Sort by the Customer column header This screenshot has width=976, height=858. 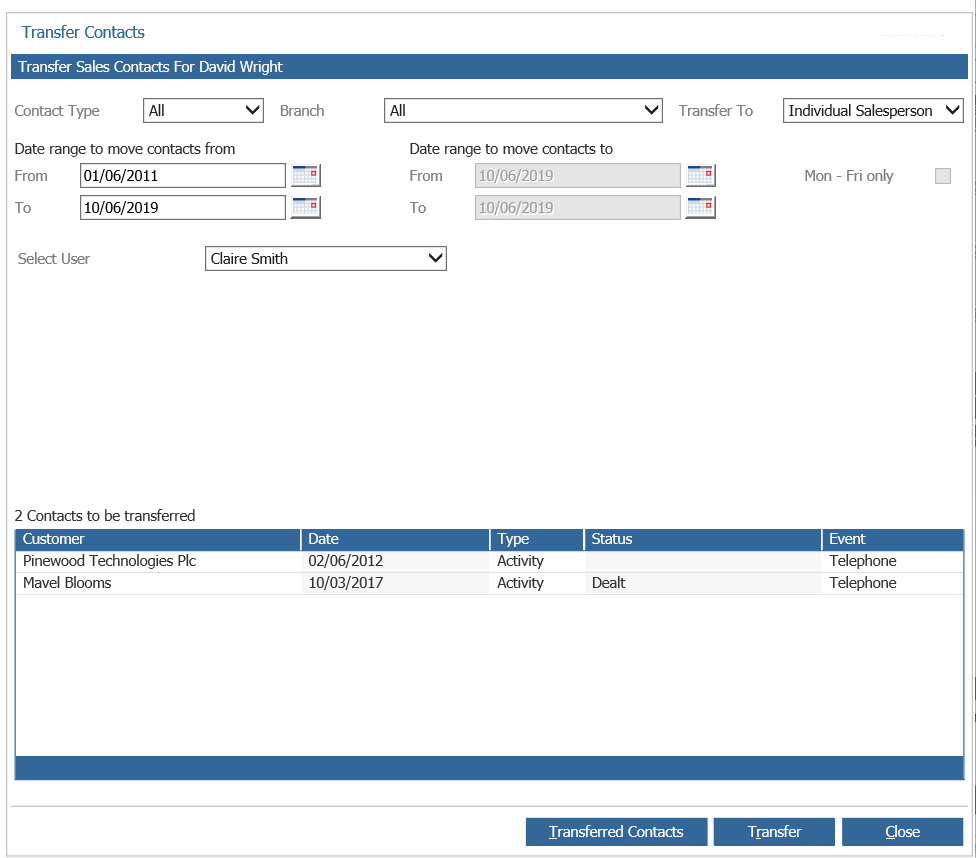point(158,539)
